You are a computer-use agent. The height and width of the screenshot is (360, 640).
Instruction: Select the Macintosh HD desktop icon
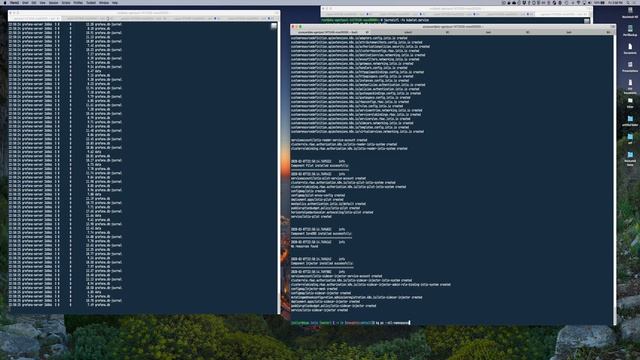click(x=630, y=13)
